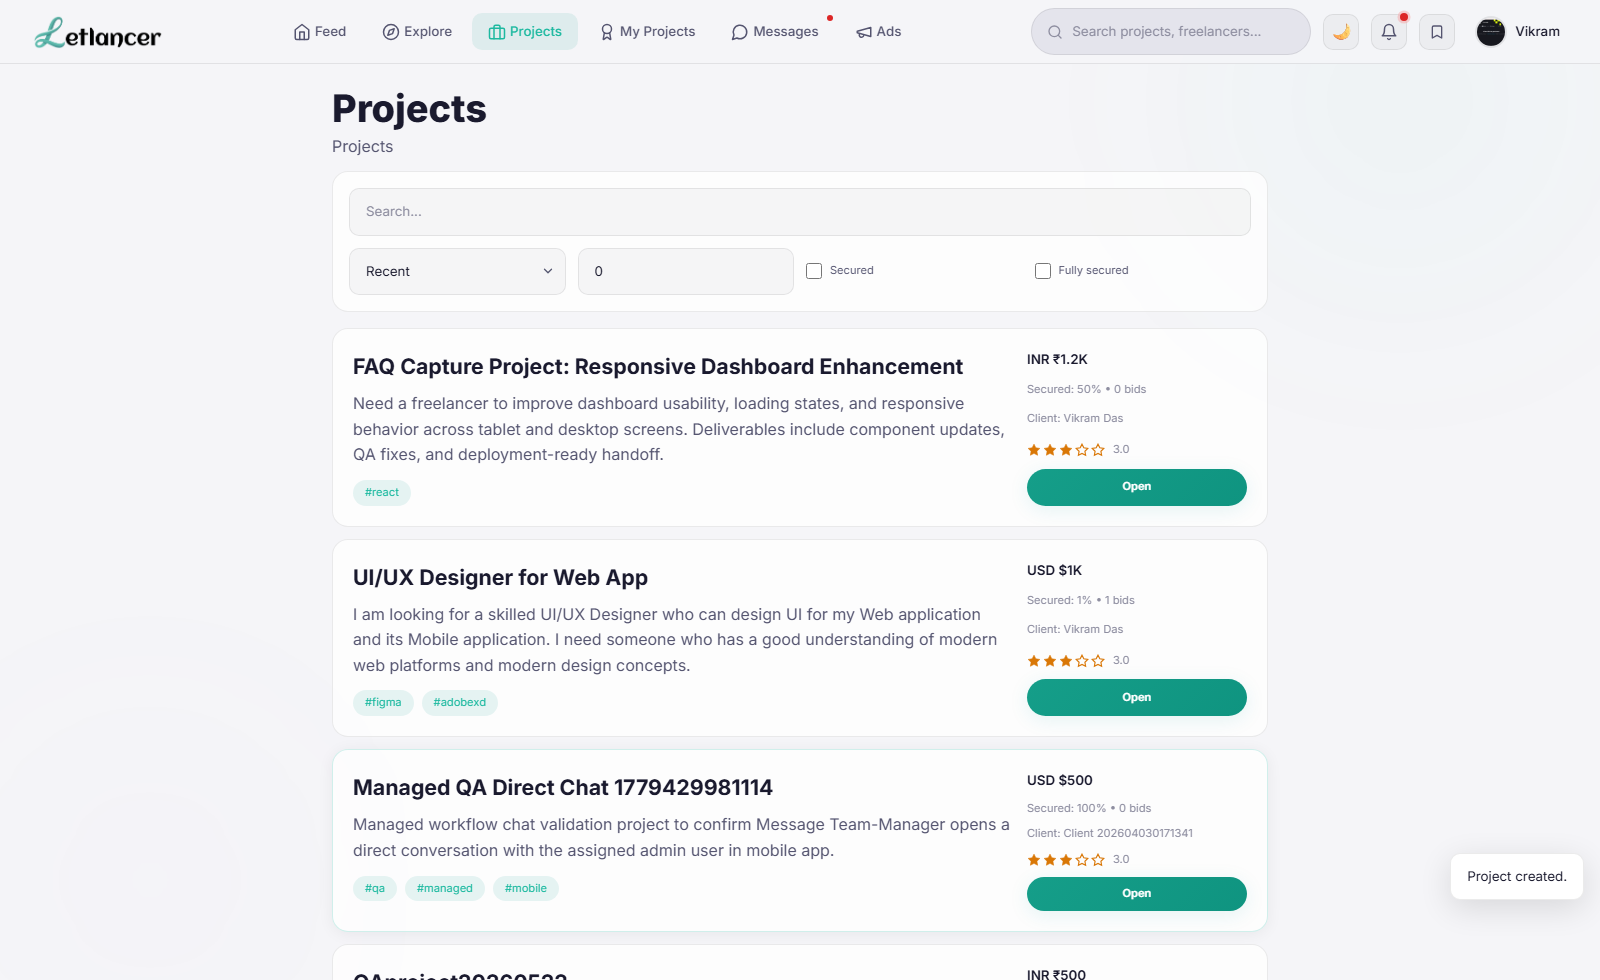Open the Managed QA Direct Chat button
Image resolution: width=1600 pixels, height=980 pixels.
tap(1137, 894)
